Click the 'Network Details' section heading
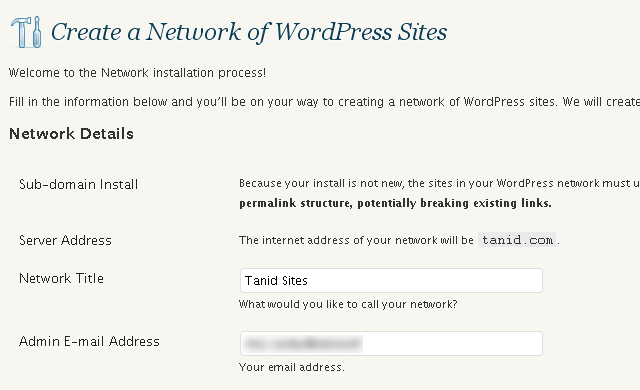This screenshot has height=390, width=640. point(71,134)
